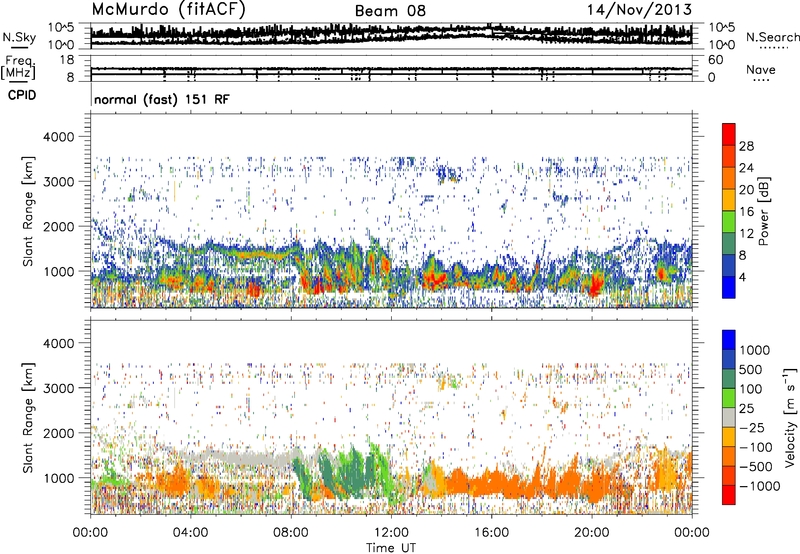Click the 'Power [dB]' colorbar label
The height and width of the screenshot is (554, 800).
pos(763,211)
